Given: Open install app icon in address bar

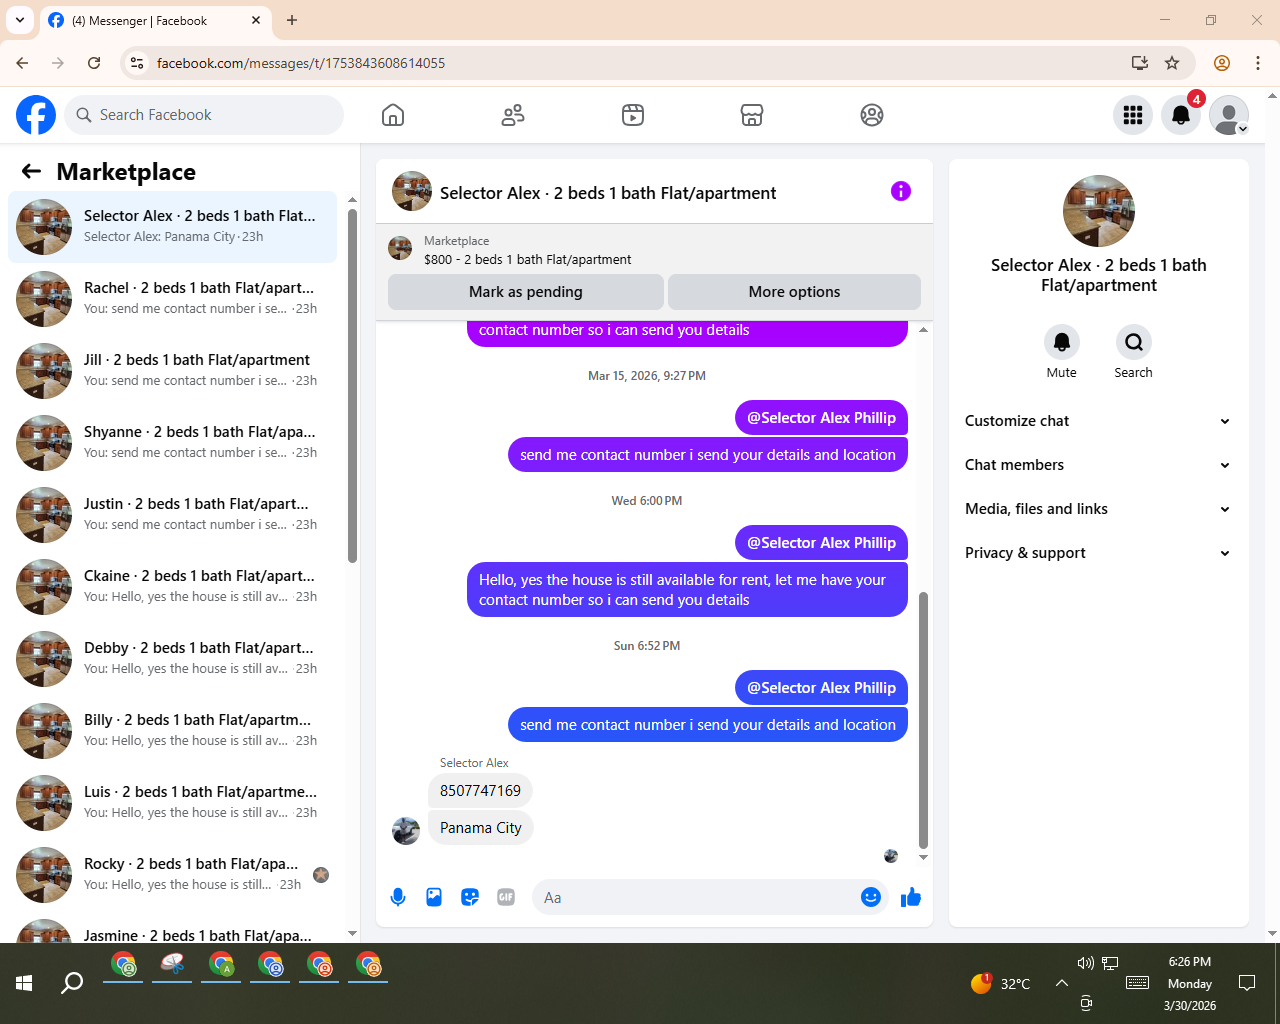Looking at the screenshot, I should coord(1140,63).
